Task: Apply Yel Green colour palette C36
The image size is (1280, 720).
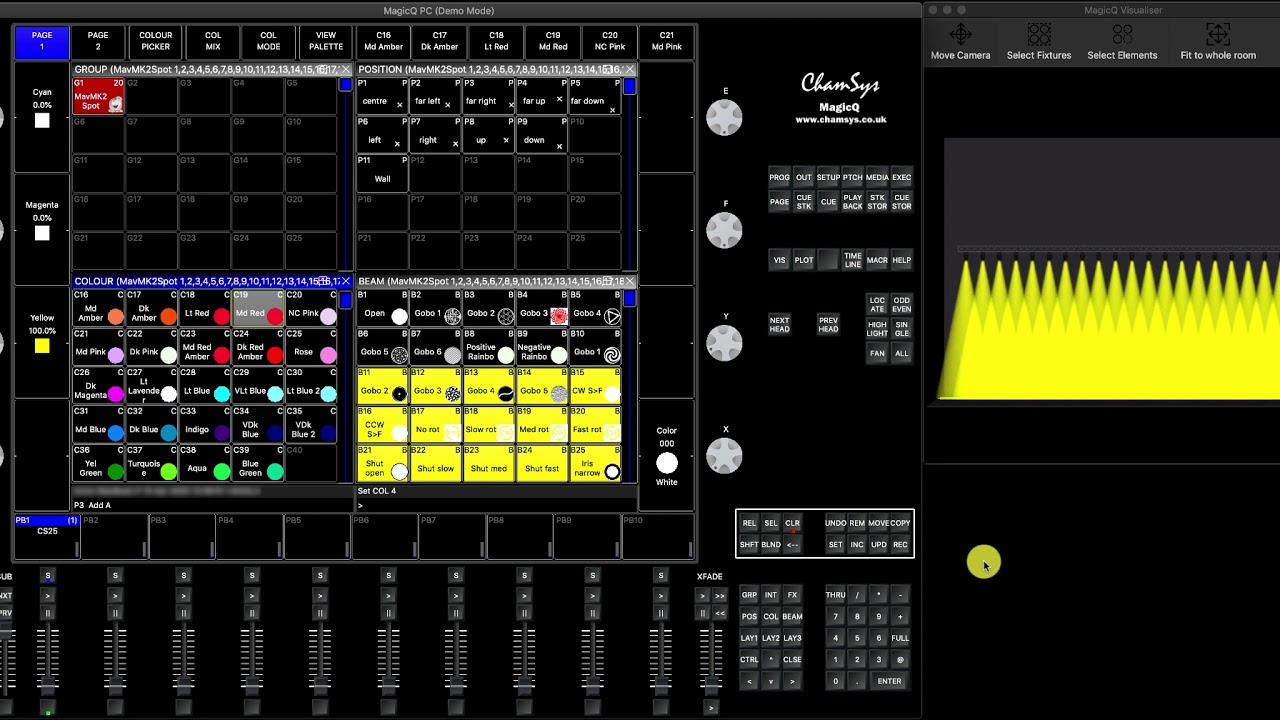Action: click(x=98, y=465)
